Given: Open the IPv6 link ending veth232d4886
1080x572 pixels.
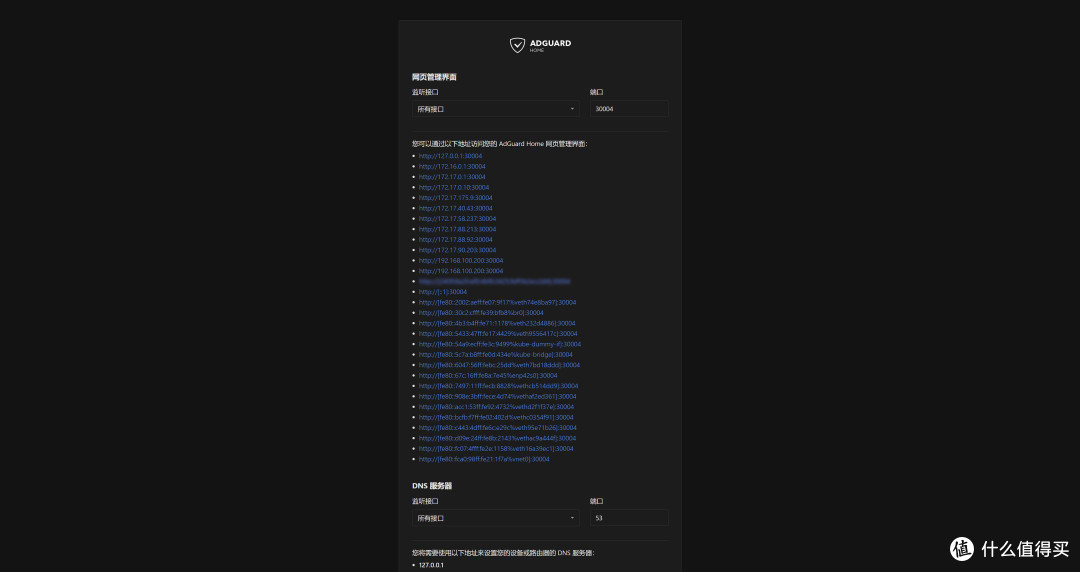Looking at the screenshot, I should 497,323.
